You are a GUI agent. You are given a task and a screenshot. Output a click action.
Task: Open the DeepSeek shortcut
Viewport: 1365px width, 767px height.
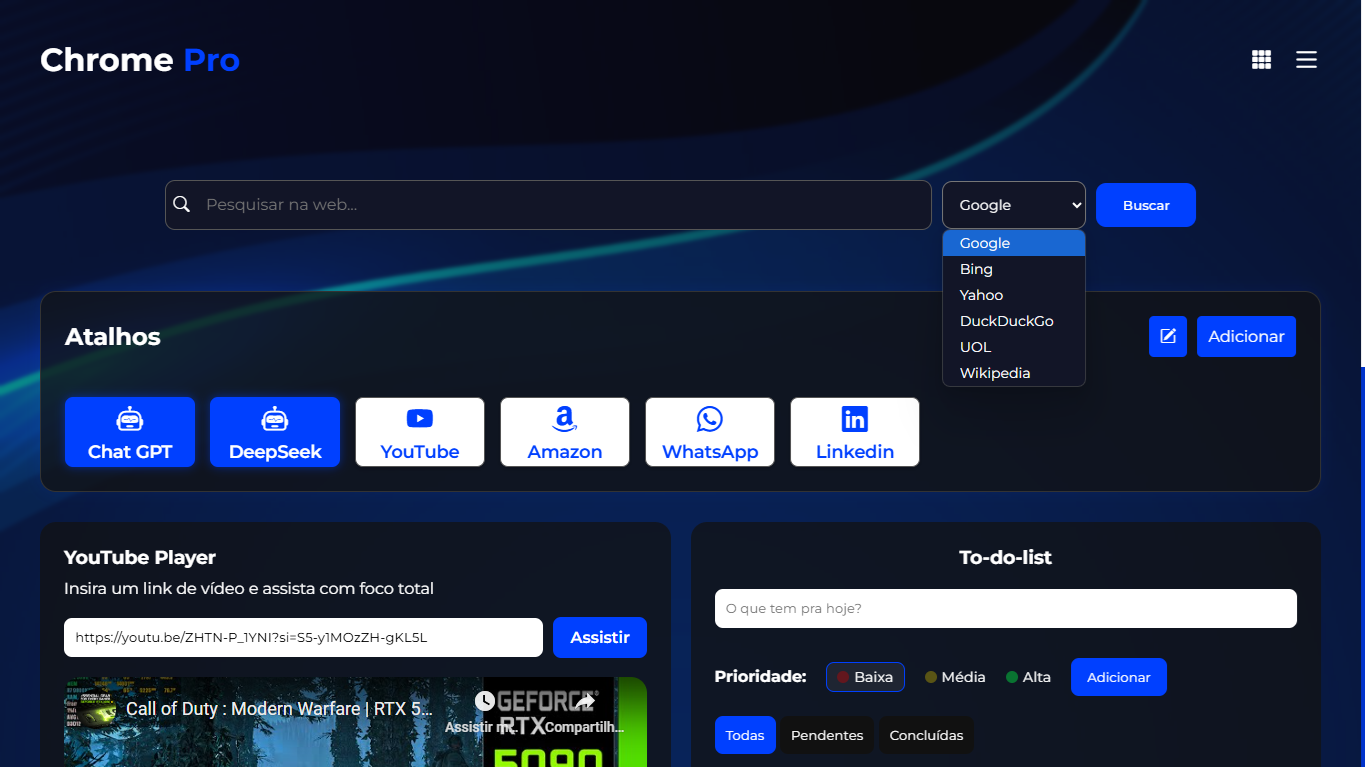275,432
